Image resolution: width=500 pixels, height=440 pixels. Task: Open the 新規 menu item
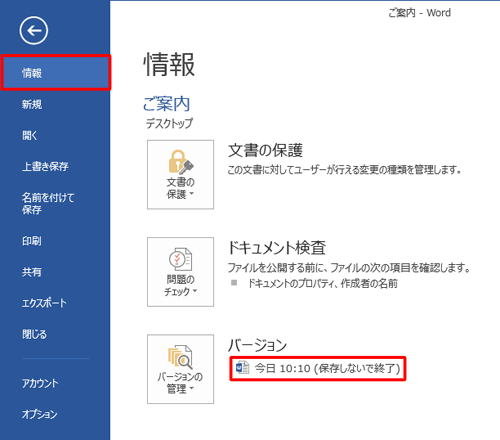tap(32, 104)
